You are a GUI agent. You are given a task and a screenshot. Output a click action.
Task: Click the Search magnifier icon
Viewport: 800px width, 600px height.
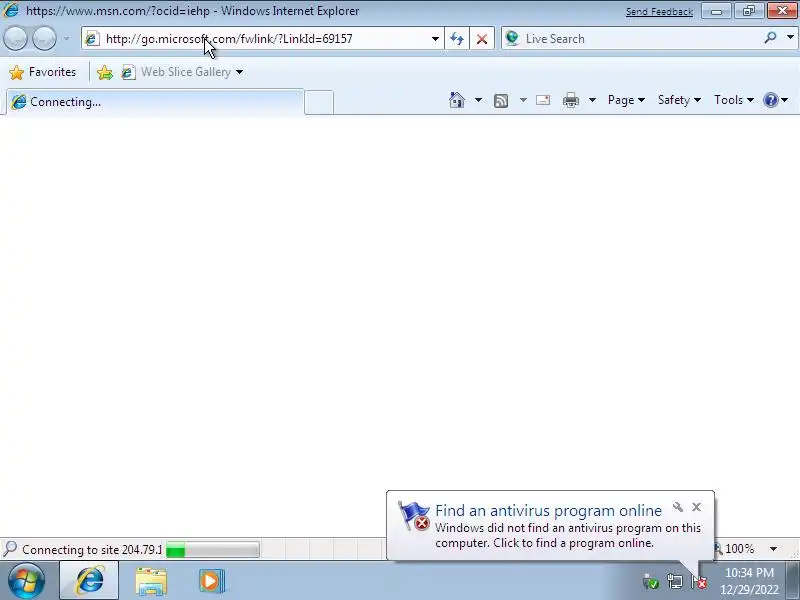coord(770,38)
